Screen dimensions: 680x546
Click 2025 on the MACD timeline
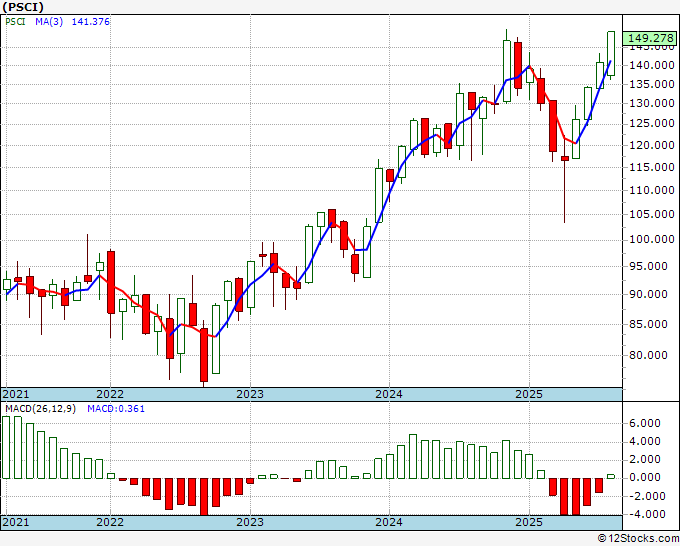(529, 522)
